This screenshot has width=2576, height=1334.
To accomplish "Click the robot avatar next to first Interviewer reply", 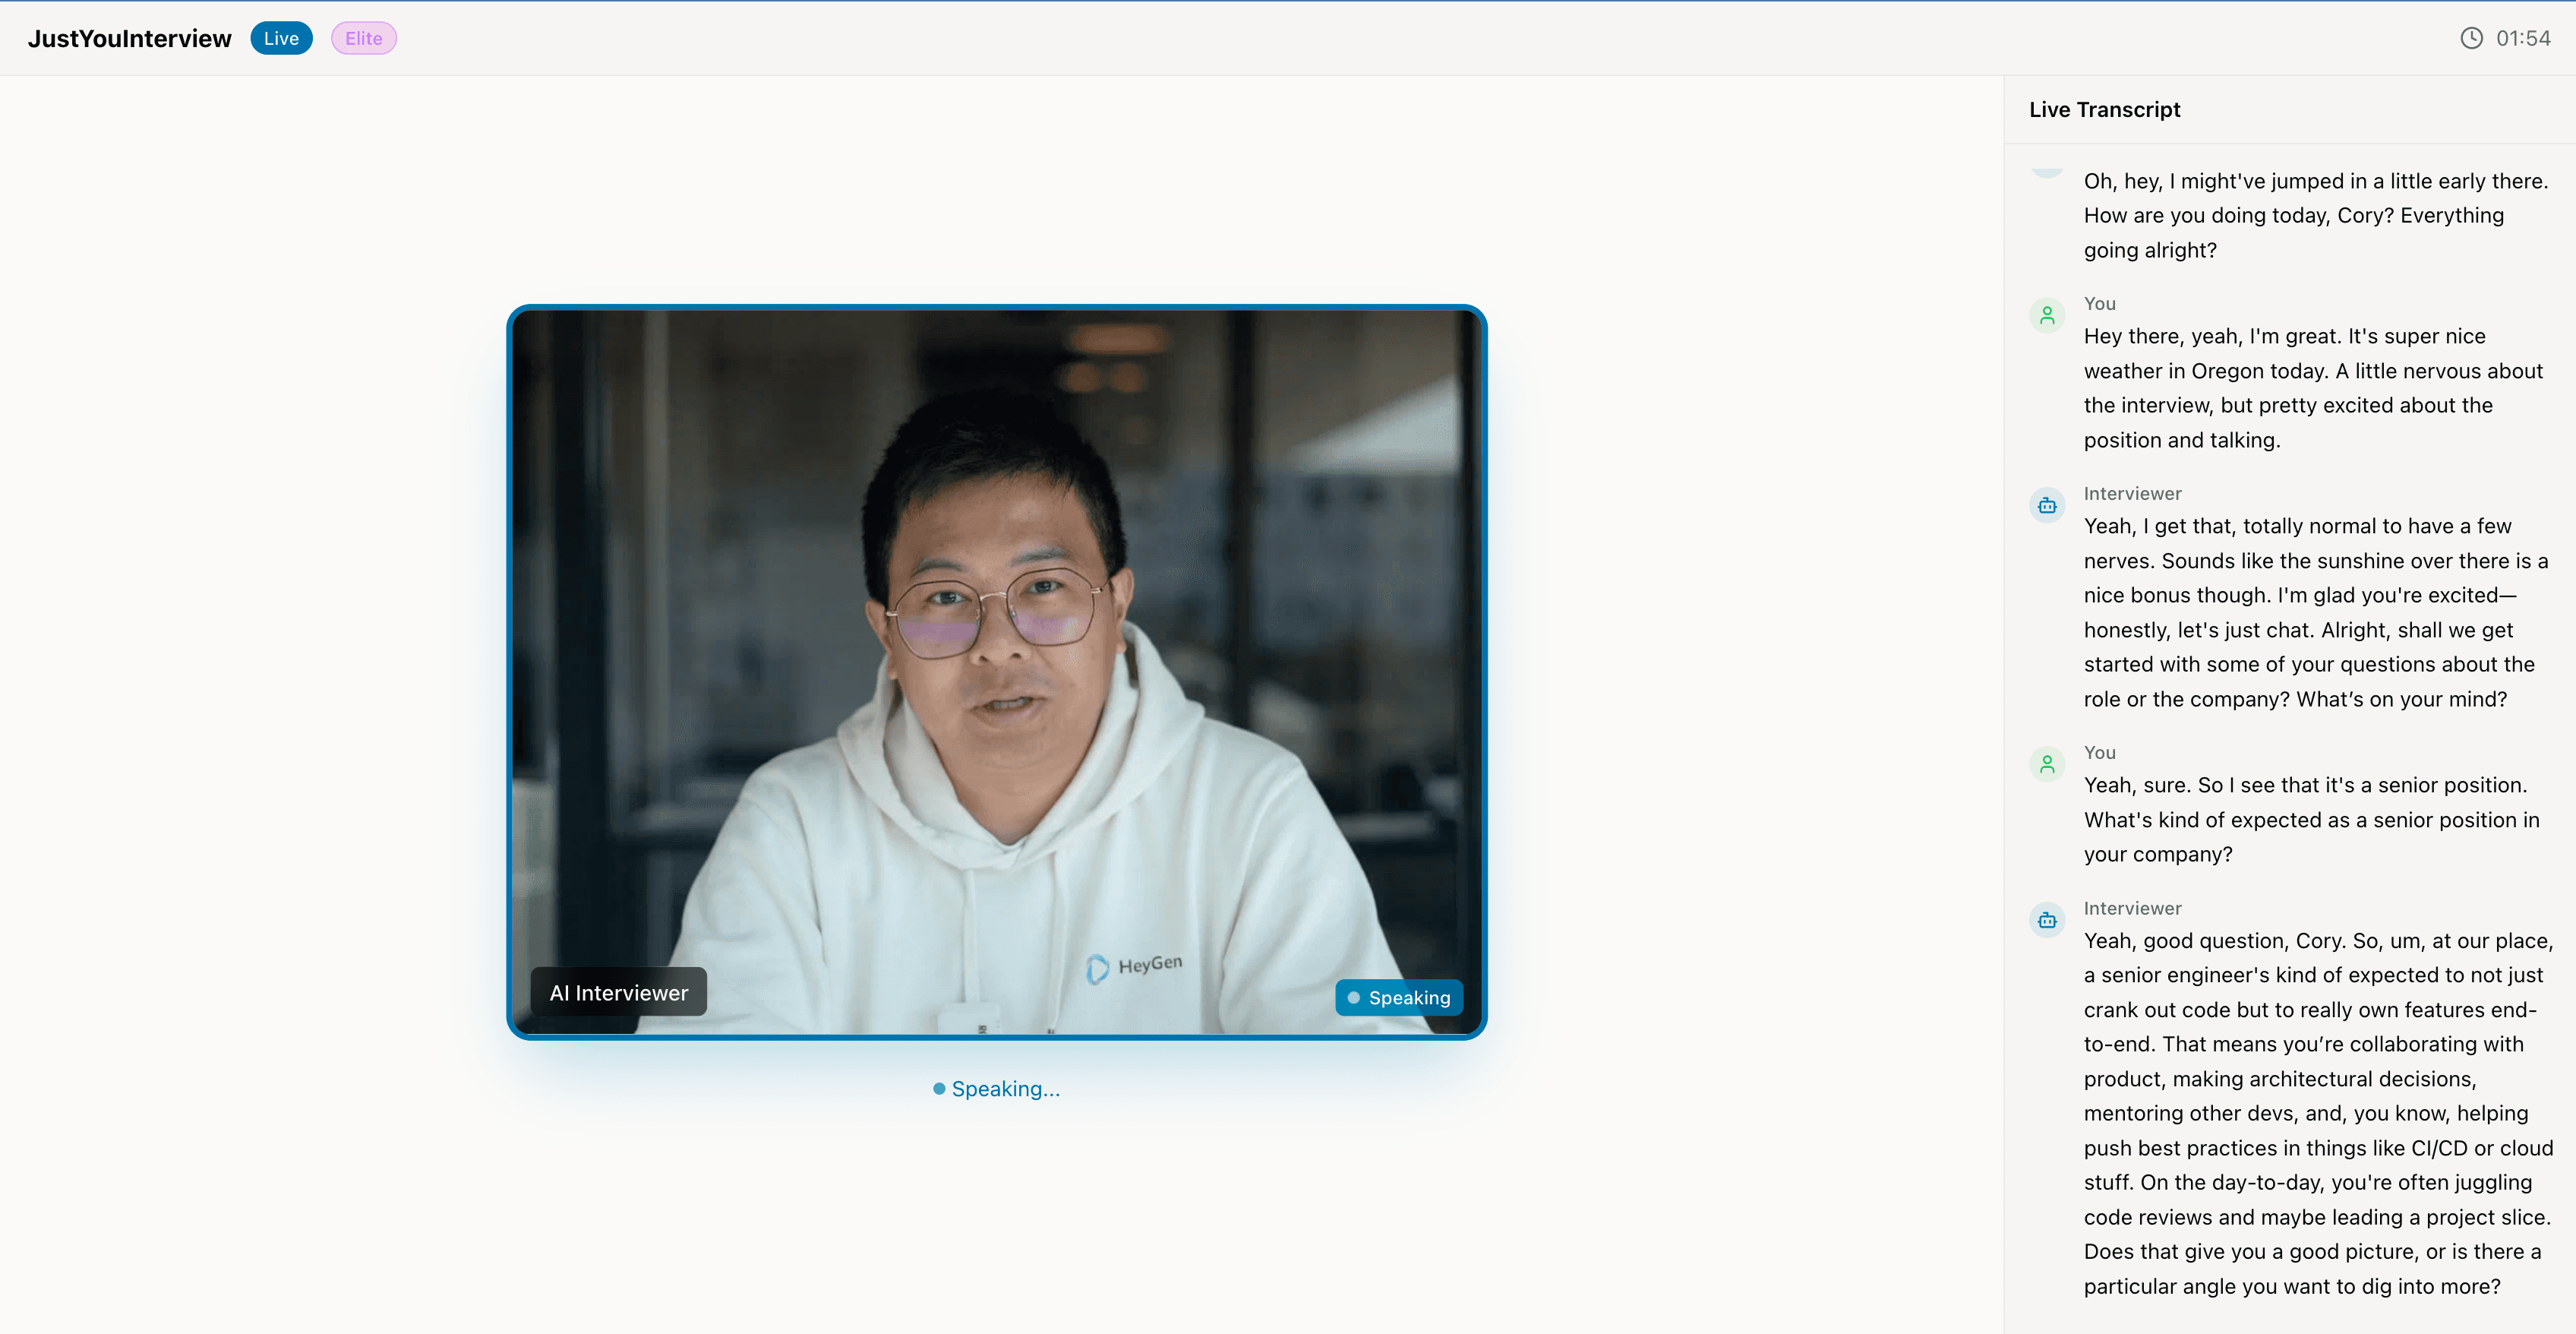I will 2047,505.
